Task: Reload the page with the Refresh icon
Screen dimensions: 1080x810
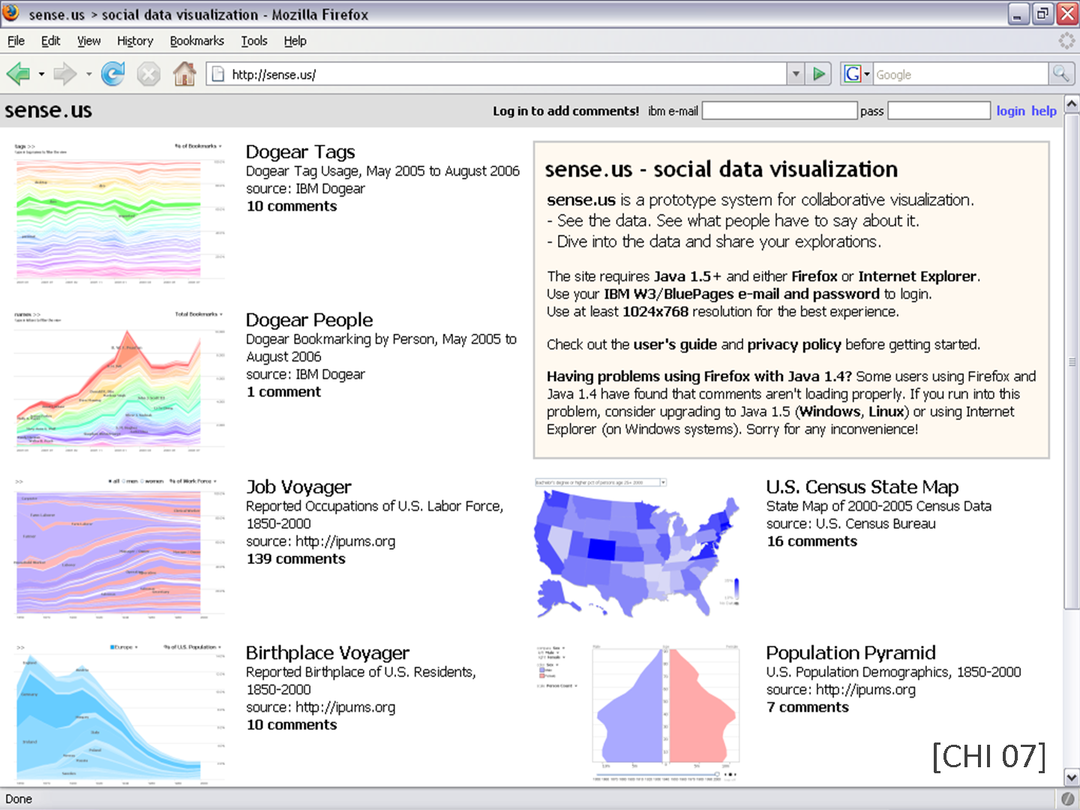Action: click(x=113, y=74)
